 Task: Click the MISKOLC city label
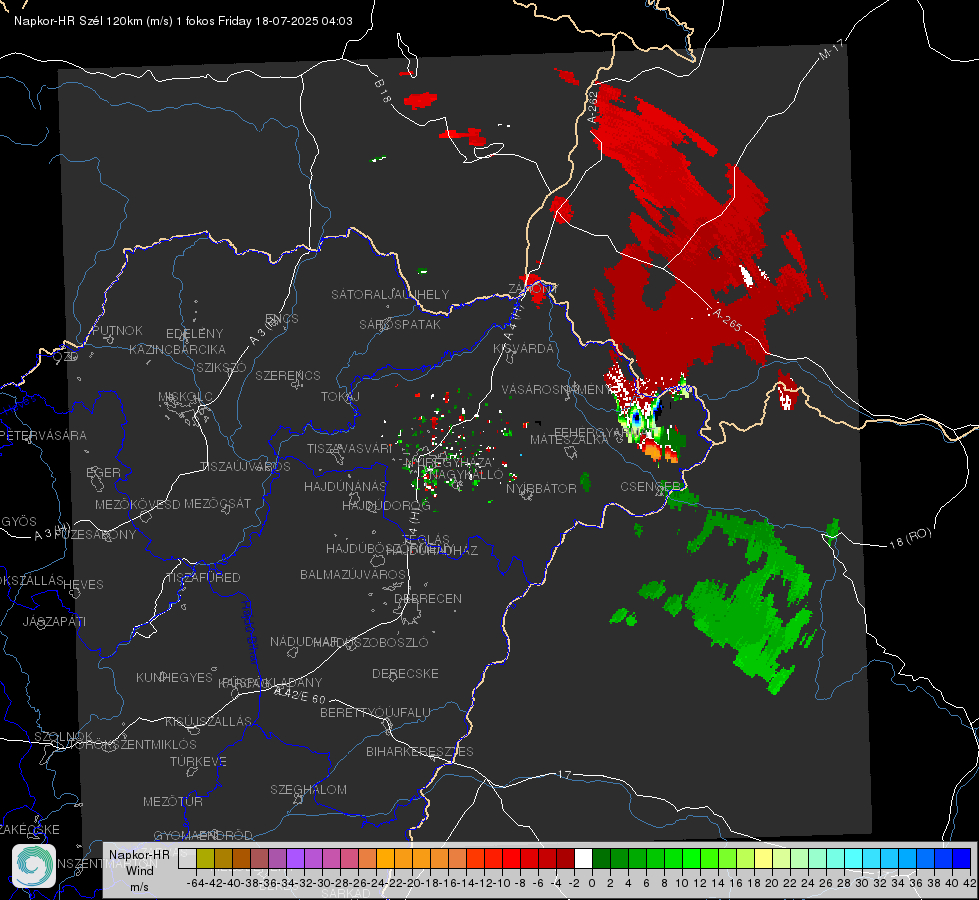click(x=185, y=397)
